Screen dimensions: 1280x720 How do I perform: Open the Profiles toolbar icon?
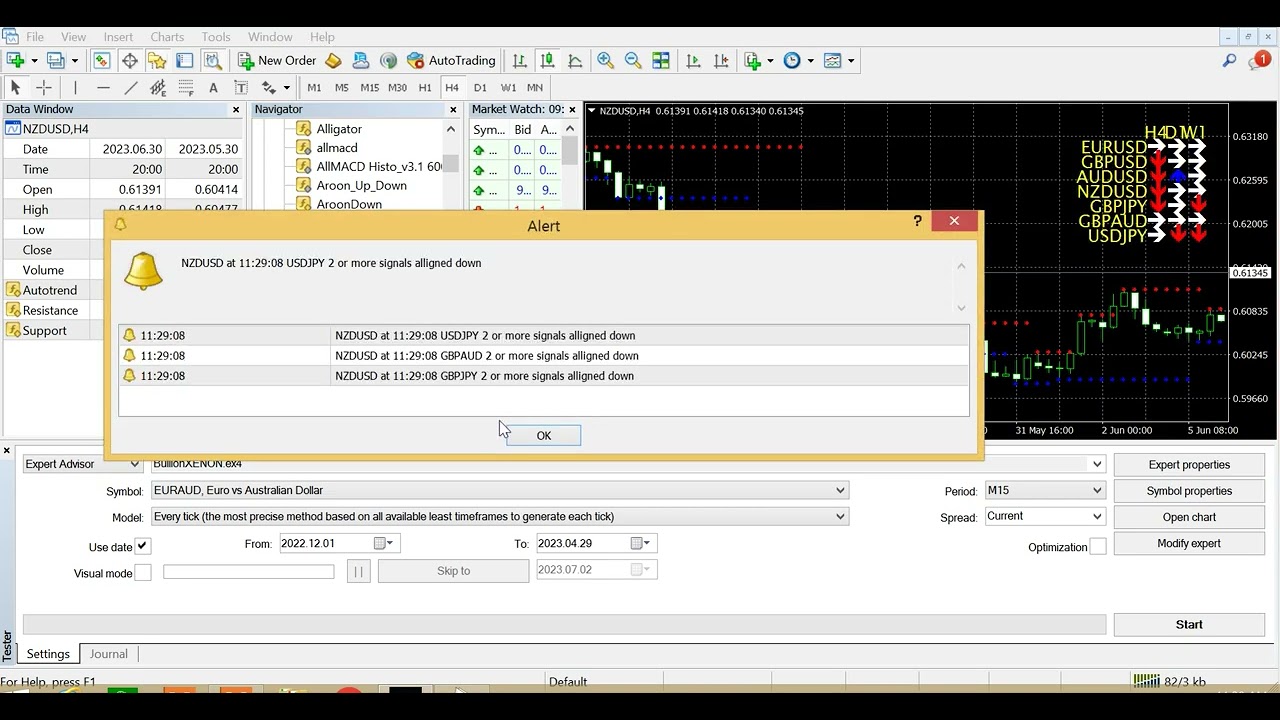click(56, 61)
